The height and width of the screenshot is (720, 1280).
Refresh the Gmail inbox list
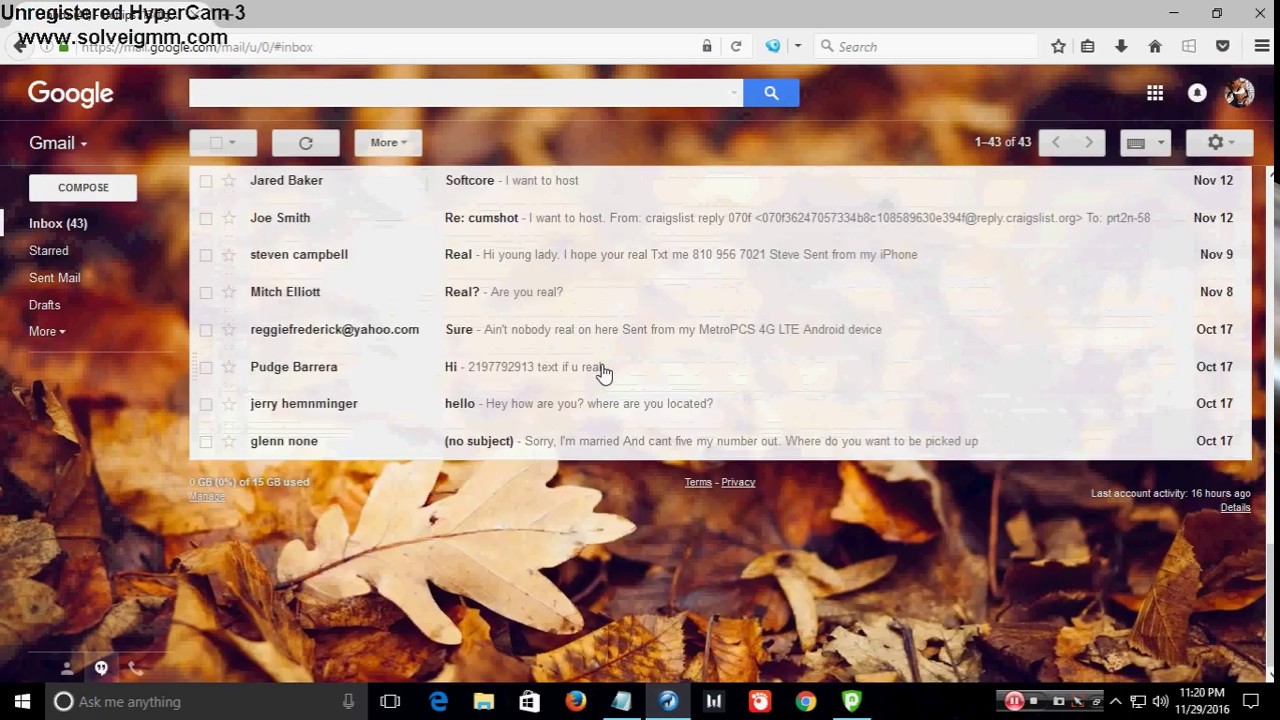tap(306, 143)
